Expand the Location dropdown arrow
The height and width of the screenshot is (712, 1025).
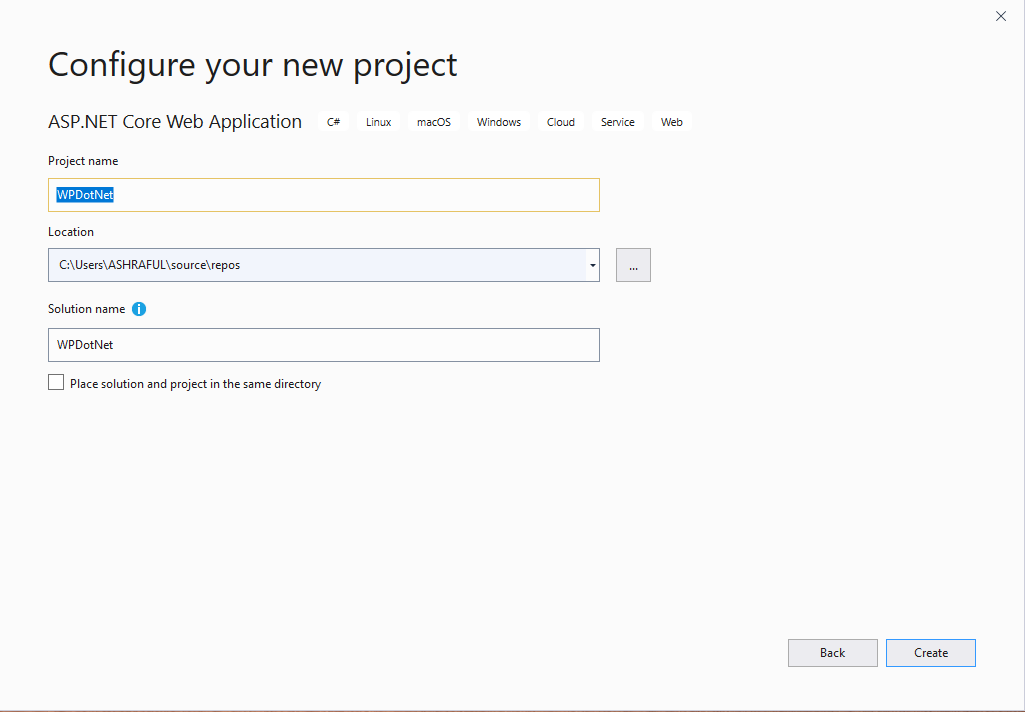click(x=593, y=265)
